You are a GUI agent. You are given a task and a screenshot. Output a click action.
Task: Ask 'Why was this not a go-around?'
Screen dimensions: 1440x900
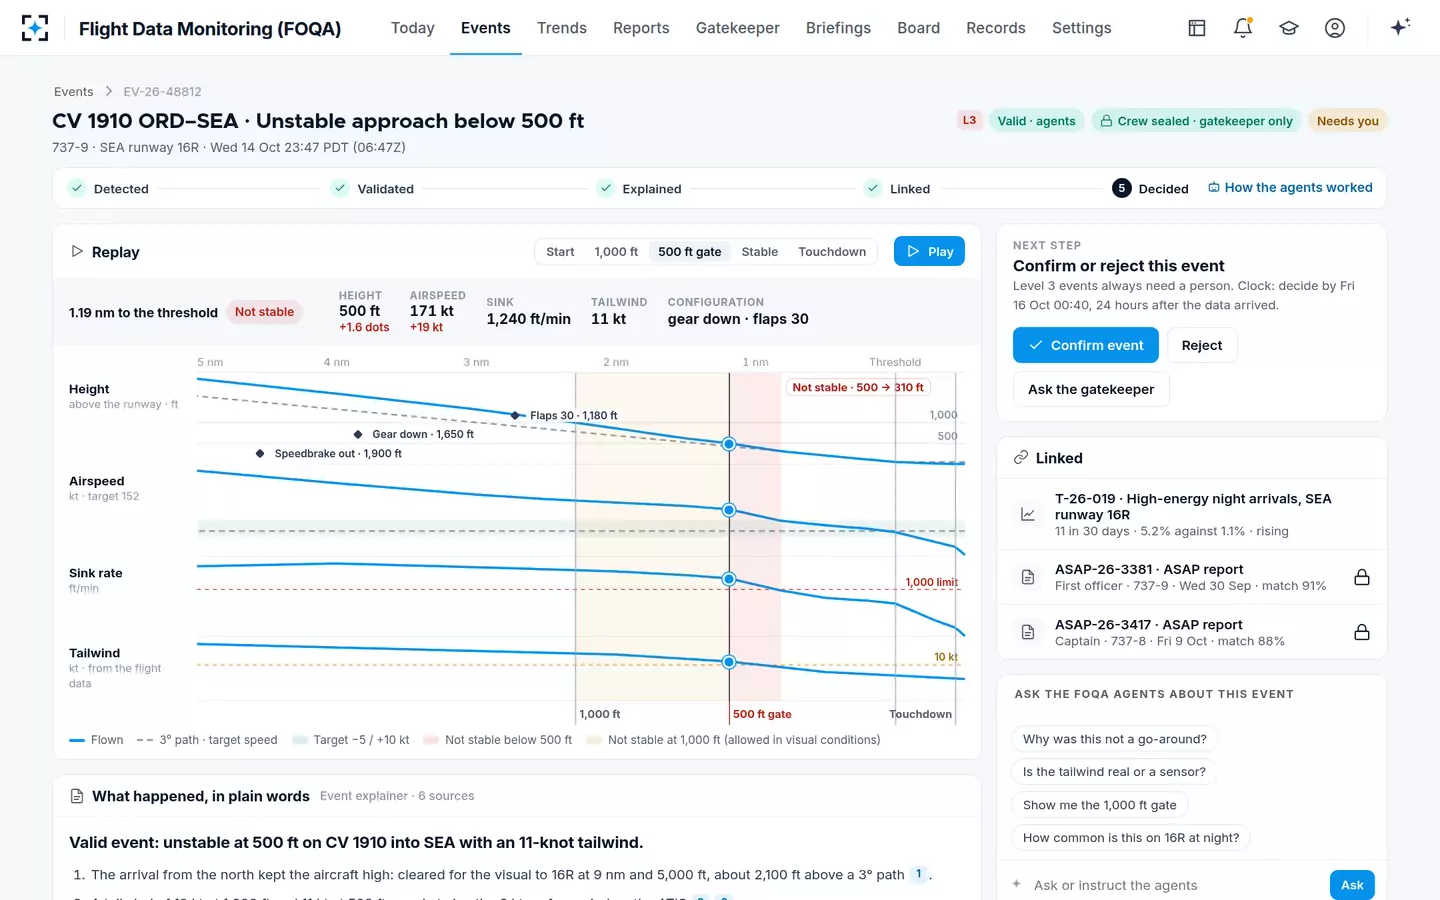[1115, 739]
